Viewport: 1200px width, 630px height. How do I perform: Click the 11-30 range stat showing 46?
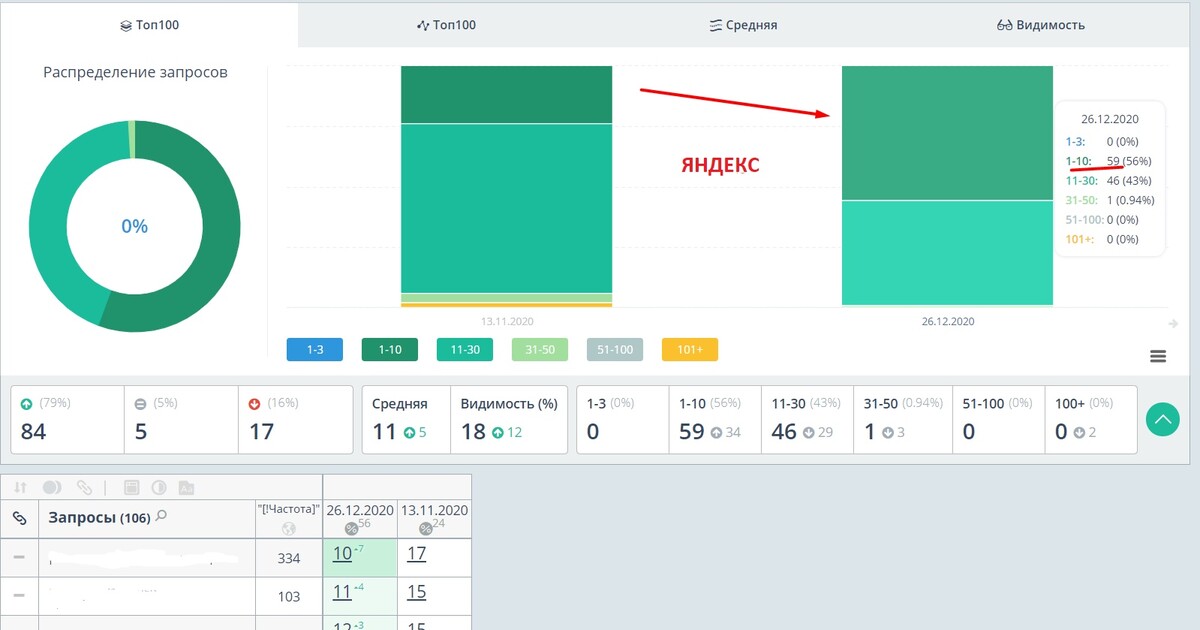808,420
